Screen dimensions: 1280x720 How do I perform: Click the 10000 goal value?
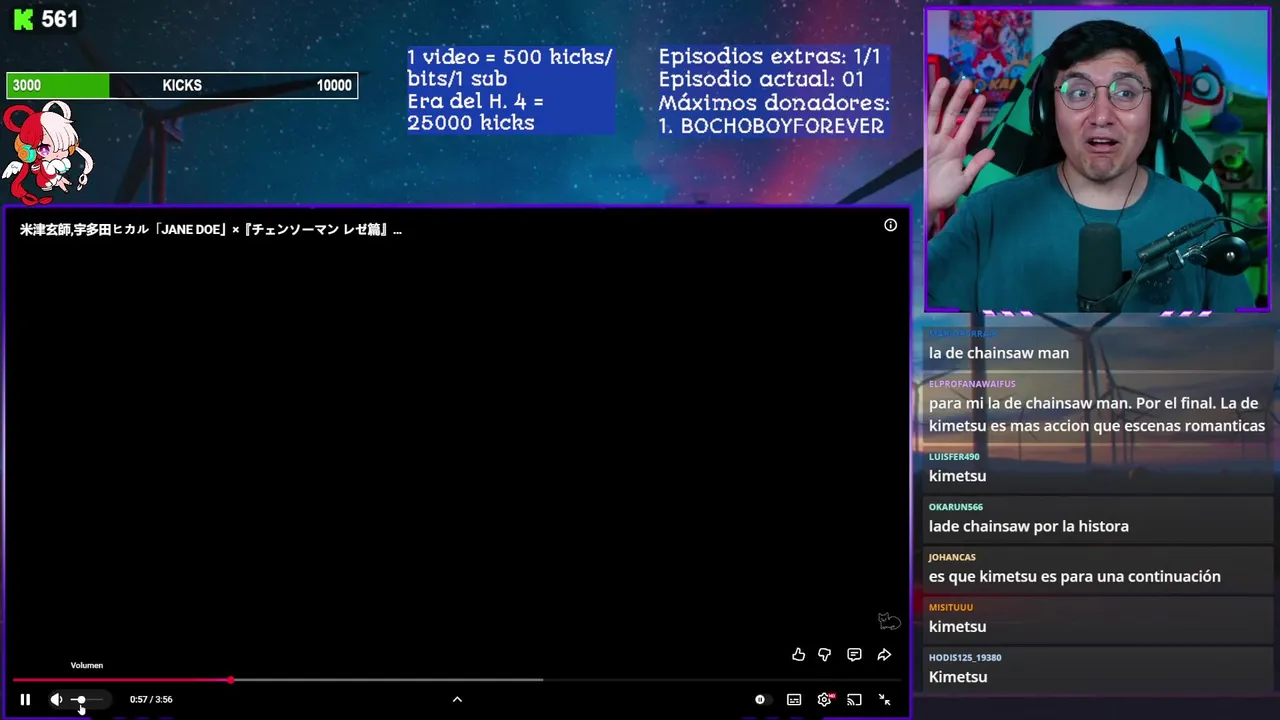334,85
